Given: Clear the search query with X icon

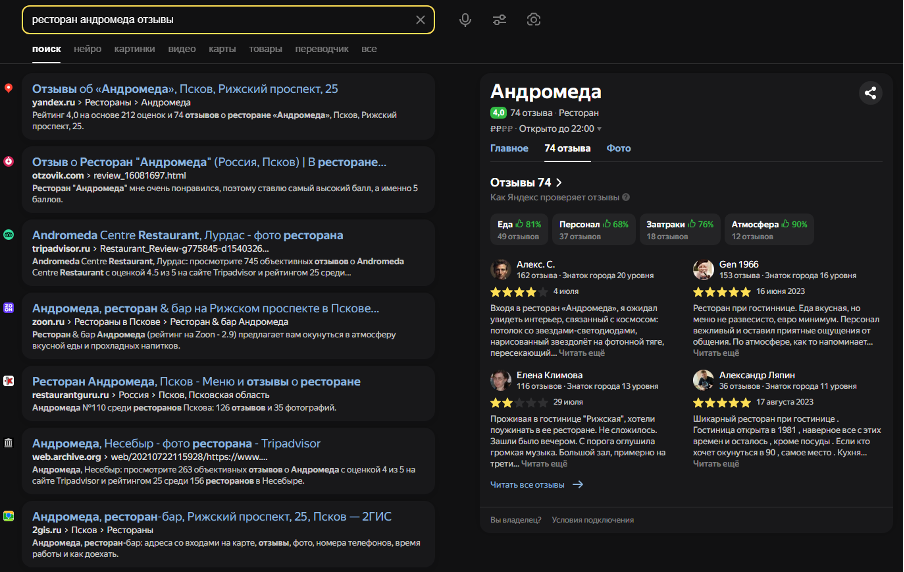Looking at the screenshot, I should [420, 20].
